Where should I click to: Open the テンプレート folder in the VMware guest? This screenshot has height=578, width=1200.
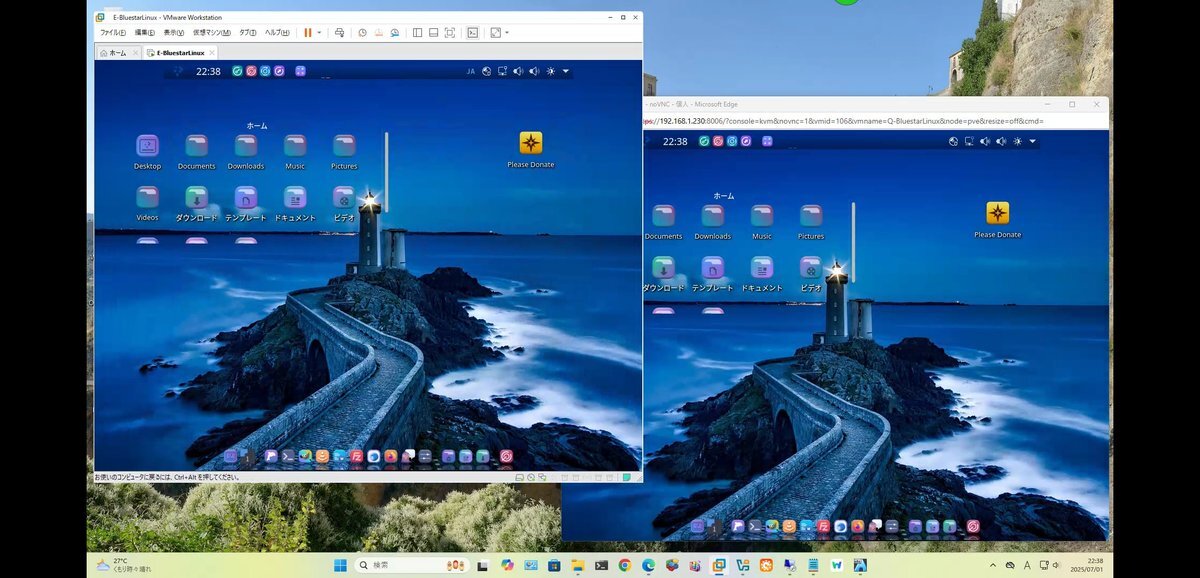[x=246, y=203]
